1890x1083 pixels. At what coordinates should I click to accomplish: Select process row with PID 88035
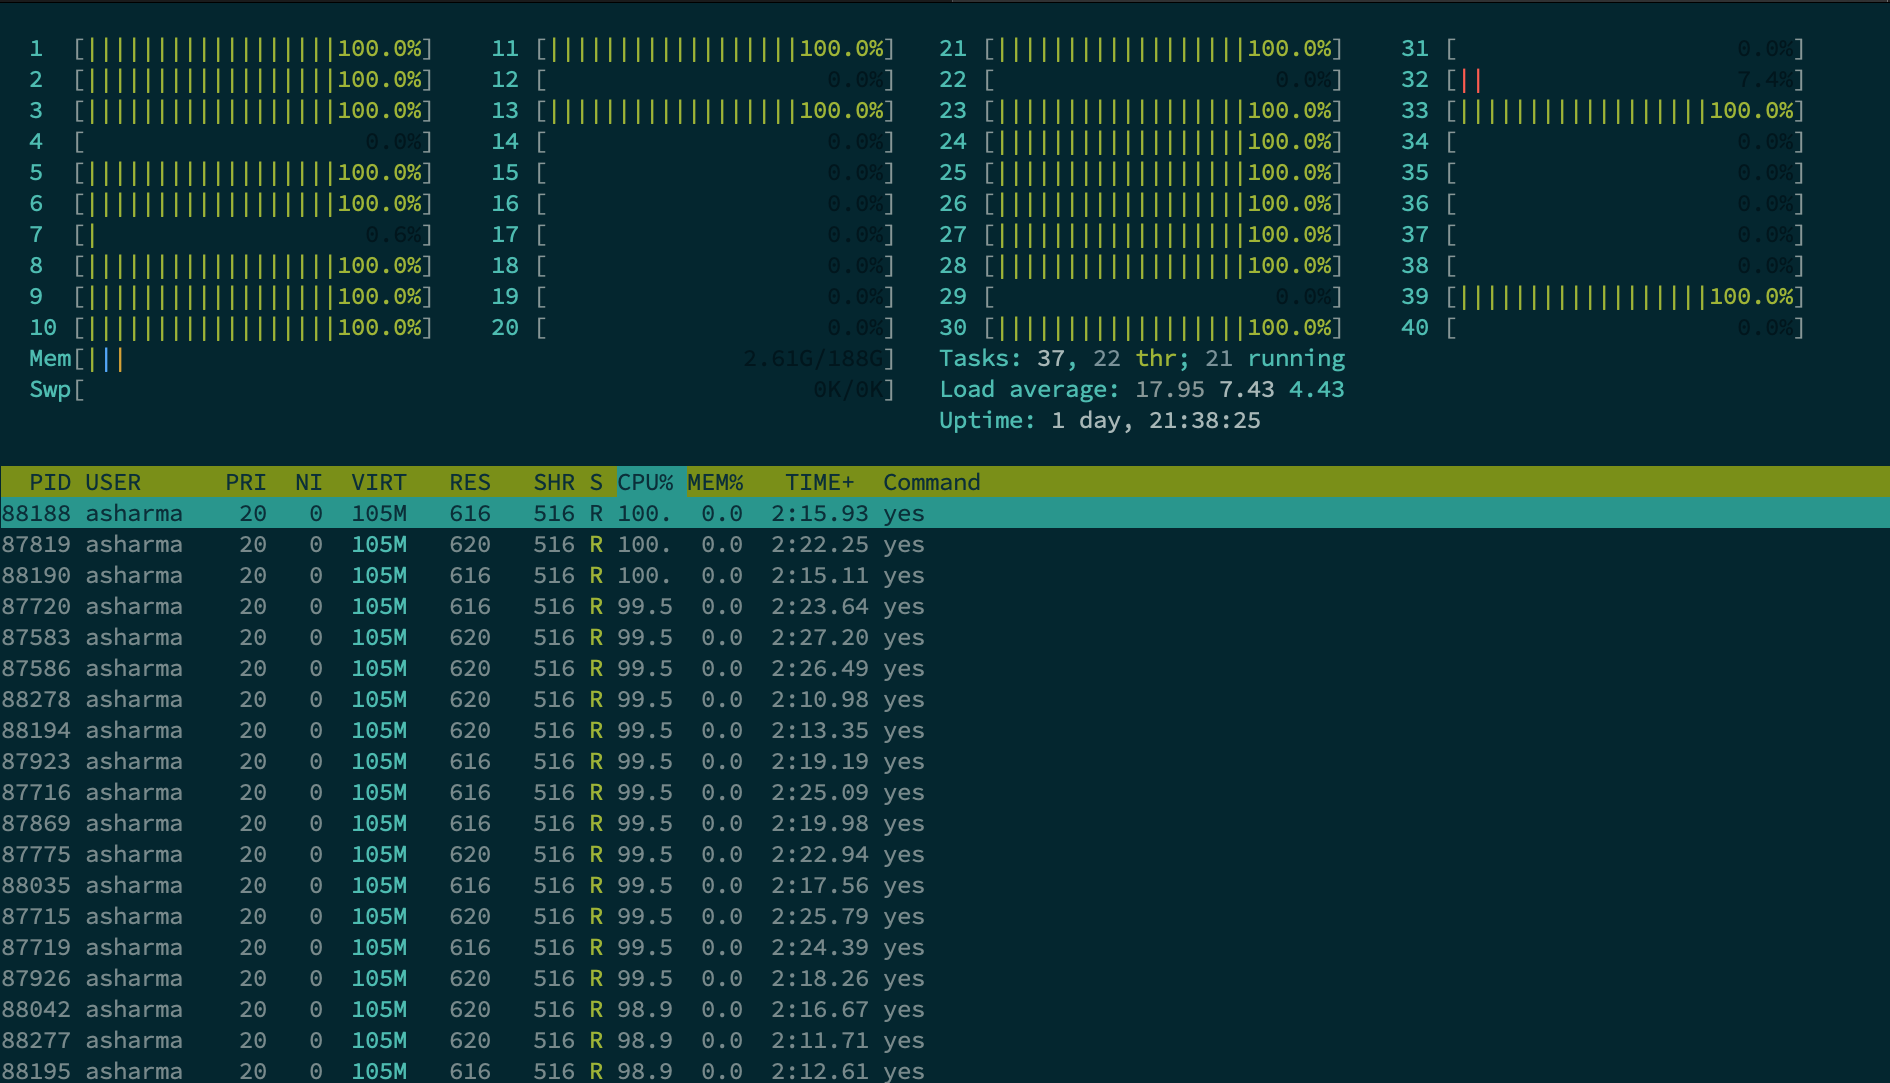945,885
